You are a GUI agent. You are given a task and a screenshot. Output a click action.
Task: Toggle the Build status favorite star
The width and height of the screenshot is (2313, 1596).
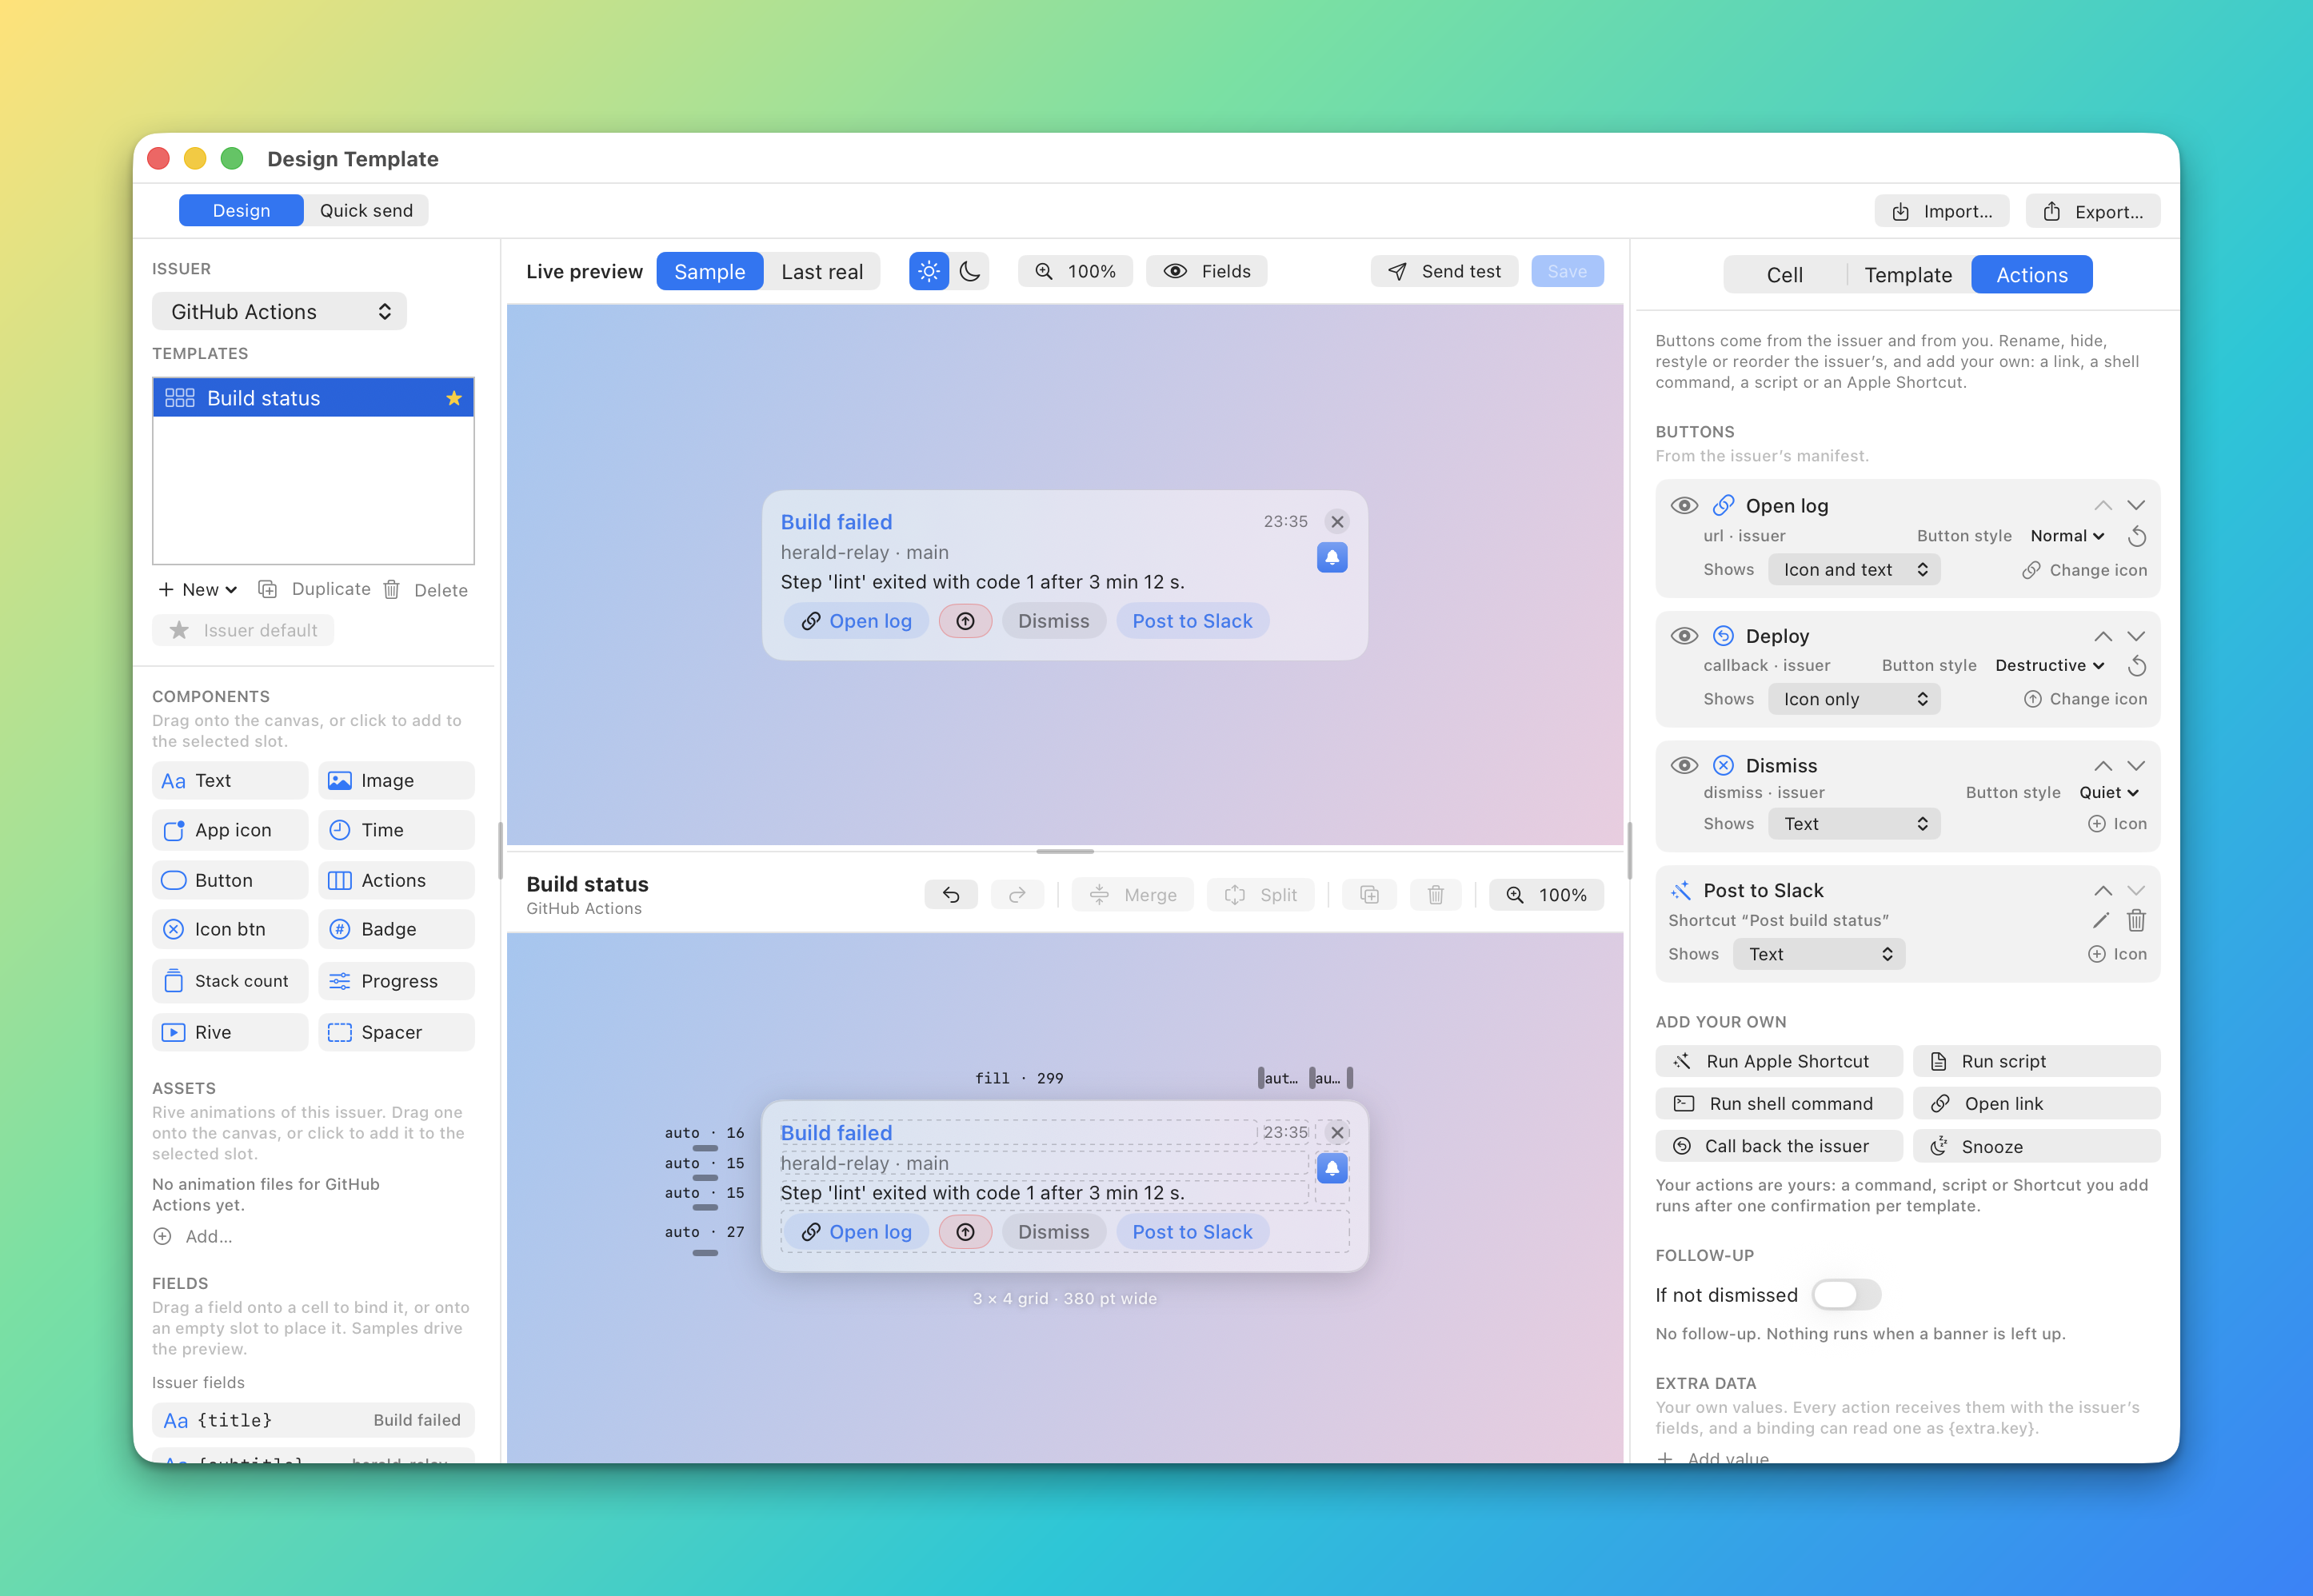pos(454,398)
